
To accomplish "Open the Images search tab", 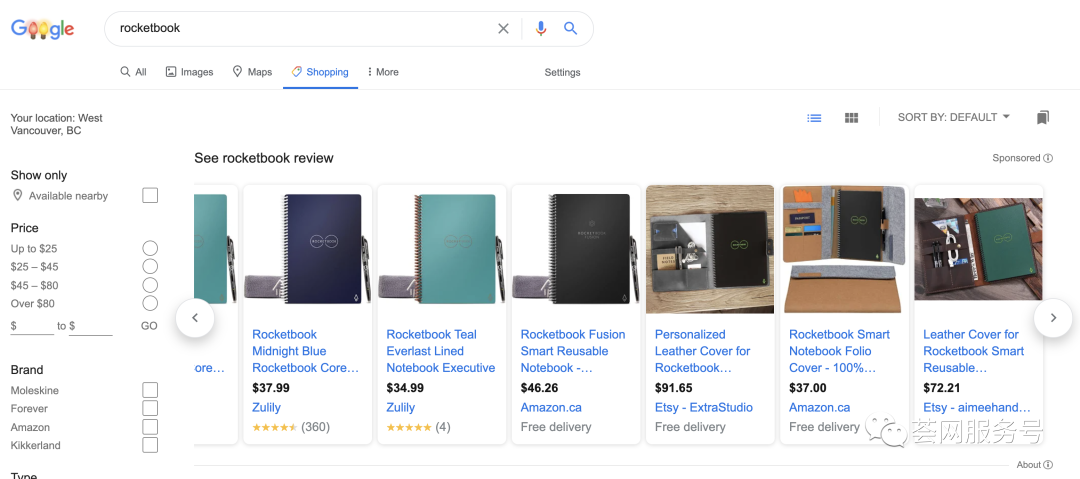I will [x=189, y=72].
